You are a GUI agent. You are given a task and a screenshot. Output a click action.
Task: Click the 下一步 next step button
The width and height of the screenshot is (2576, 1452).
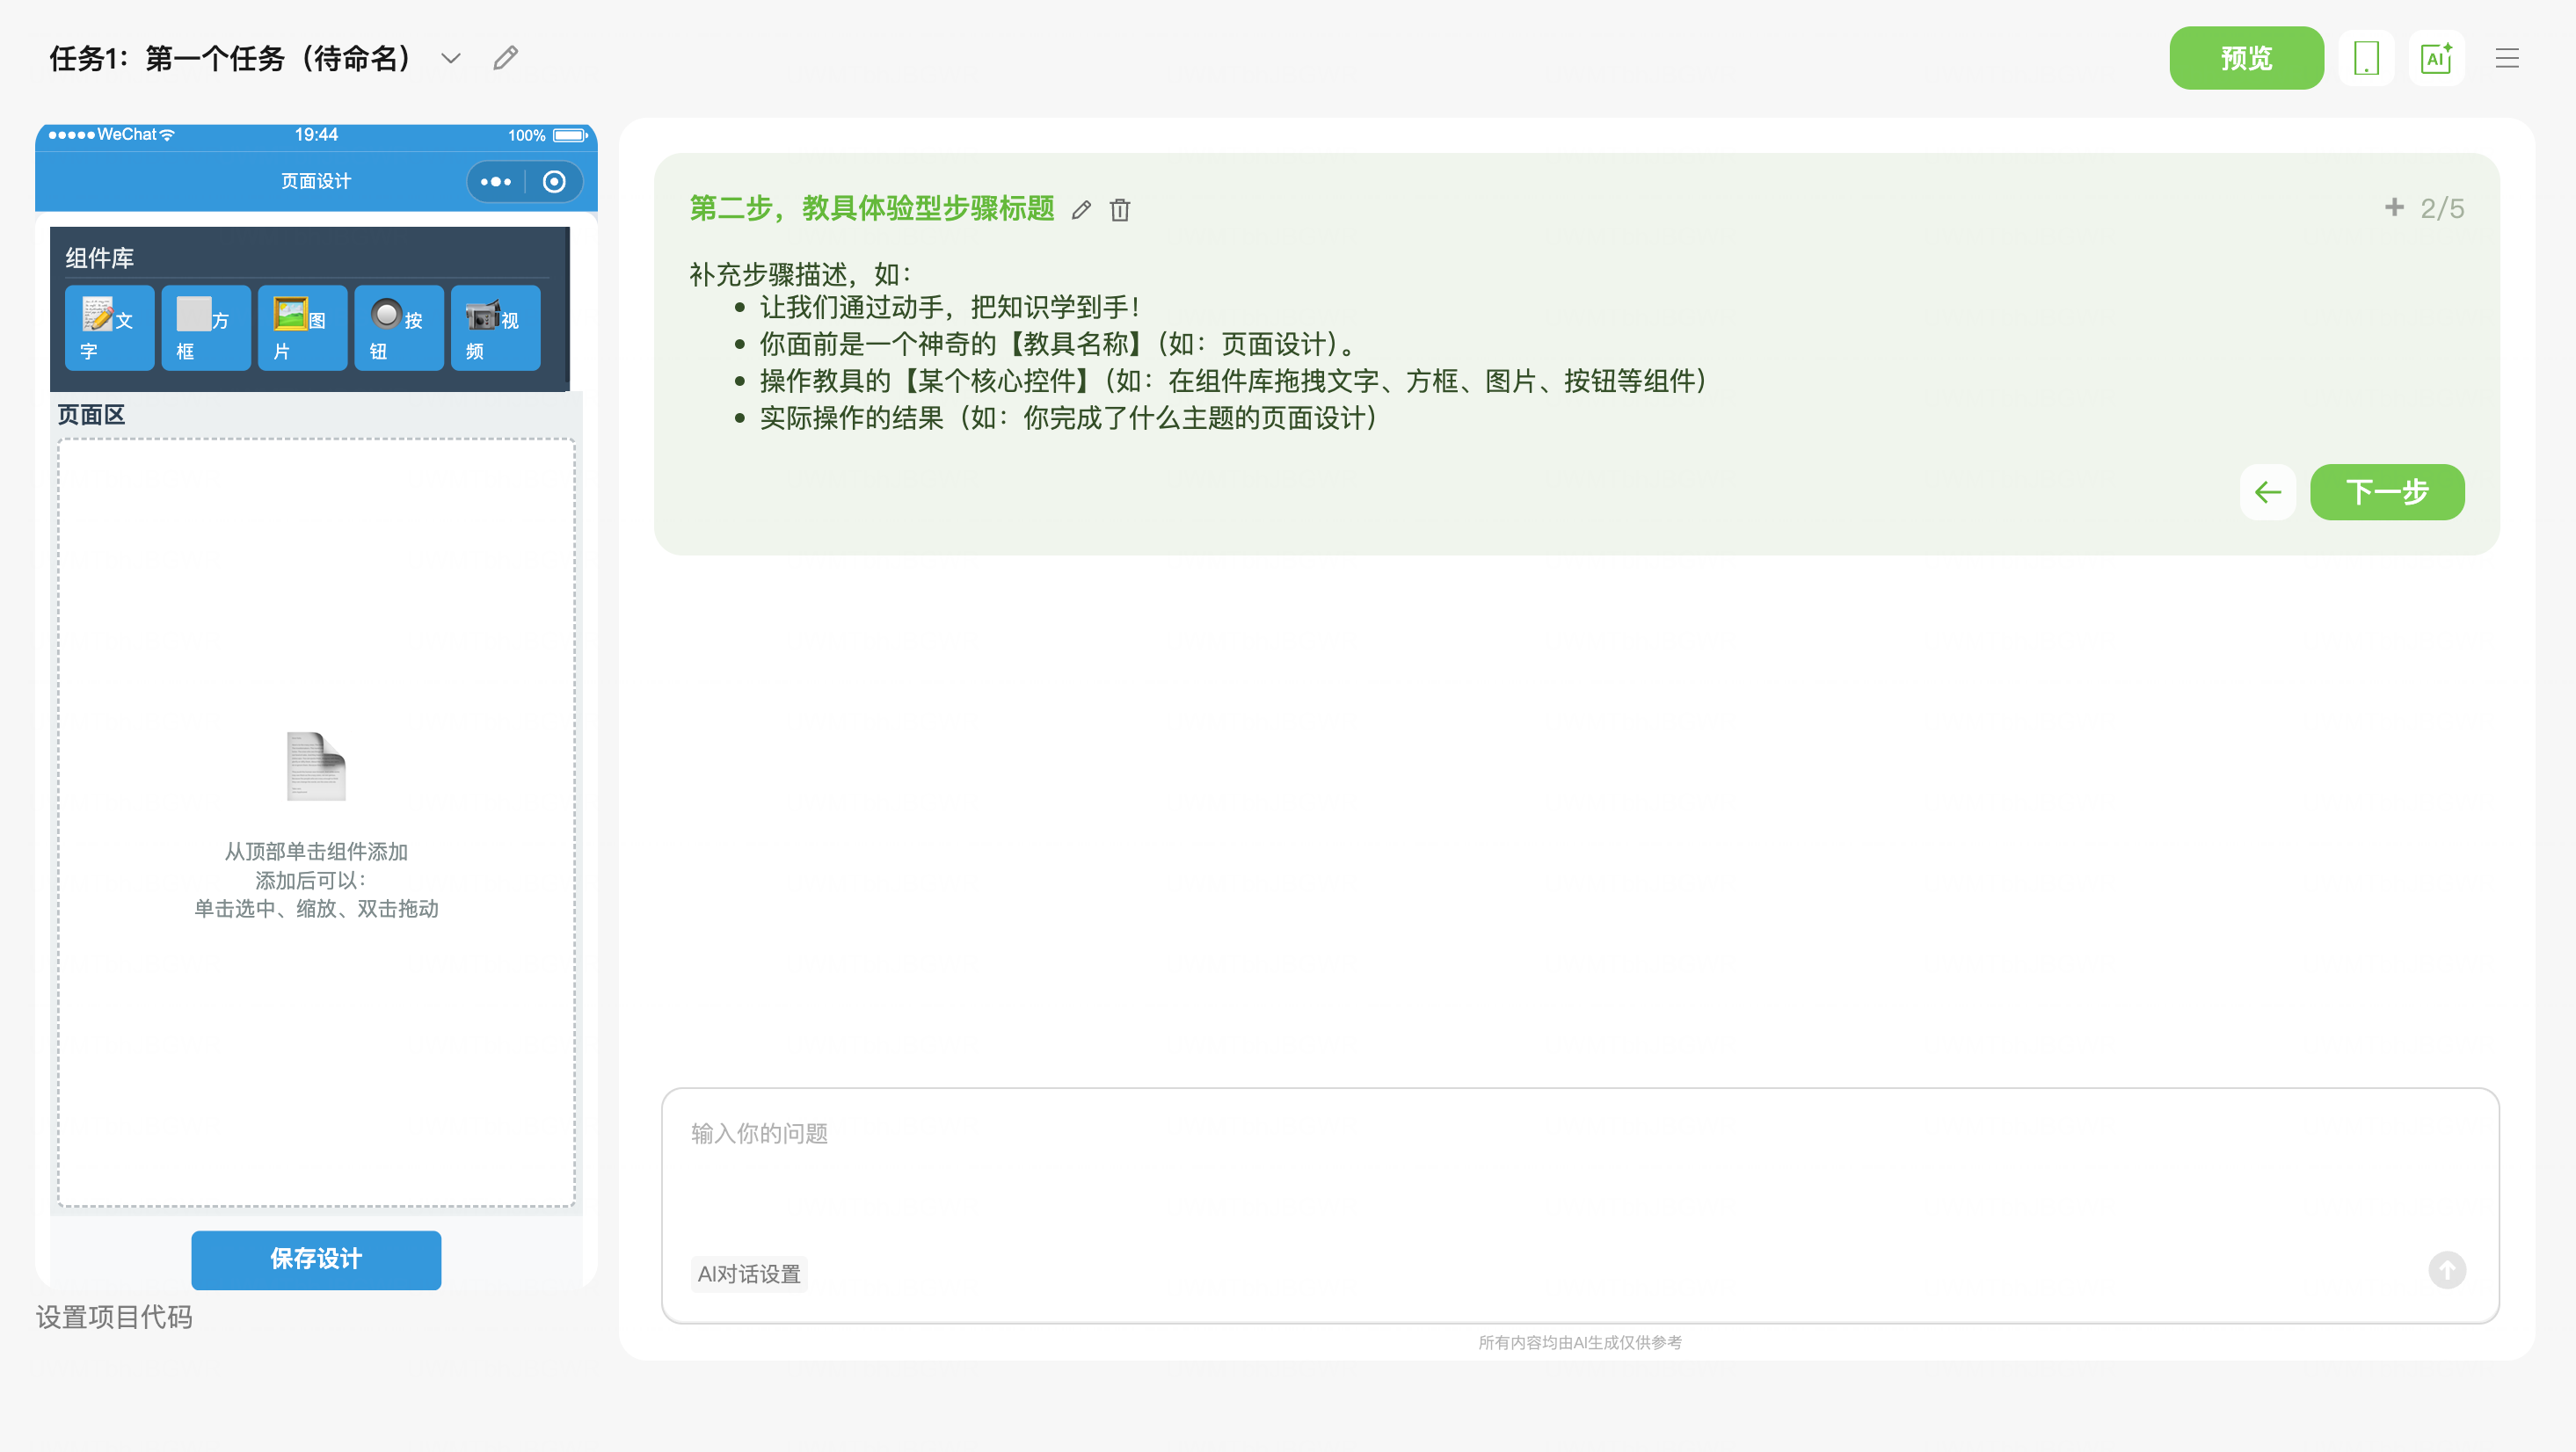pos(2386,492)
